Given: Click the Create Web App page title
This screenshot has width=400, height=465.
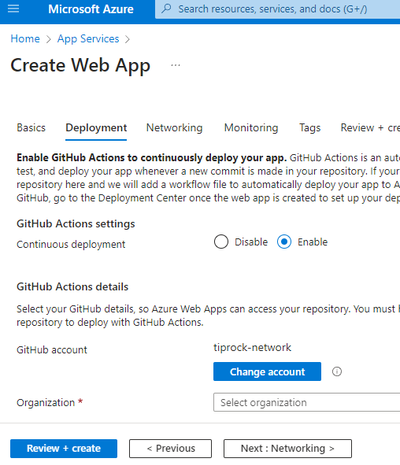Looking at the screenshot, I should (80, 65).
